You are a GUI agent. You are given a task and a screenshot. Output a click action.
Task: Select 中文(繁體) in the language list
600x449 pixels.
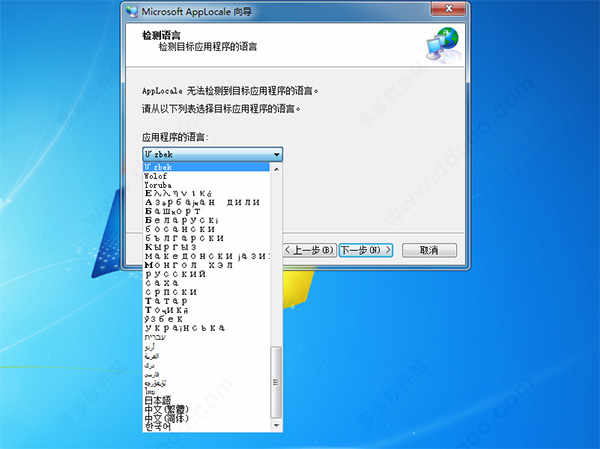click(207, 409)
